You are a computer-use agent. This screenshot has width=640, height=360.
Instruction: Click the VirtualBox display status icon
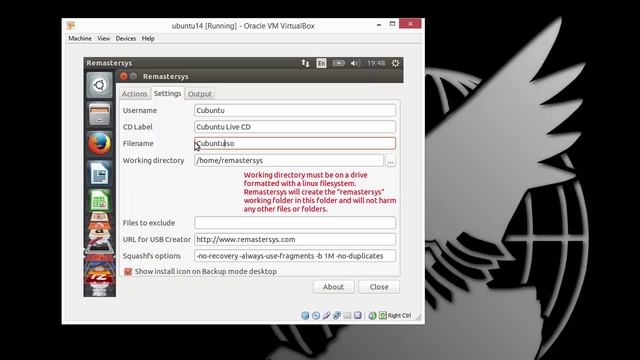coord(358,316)
